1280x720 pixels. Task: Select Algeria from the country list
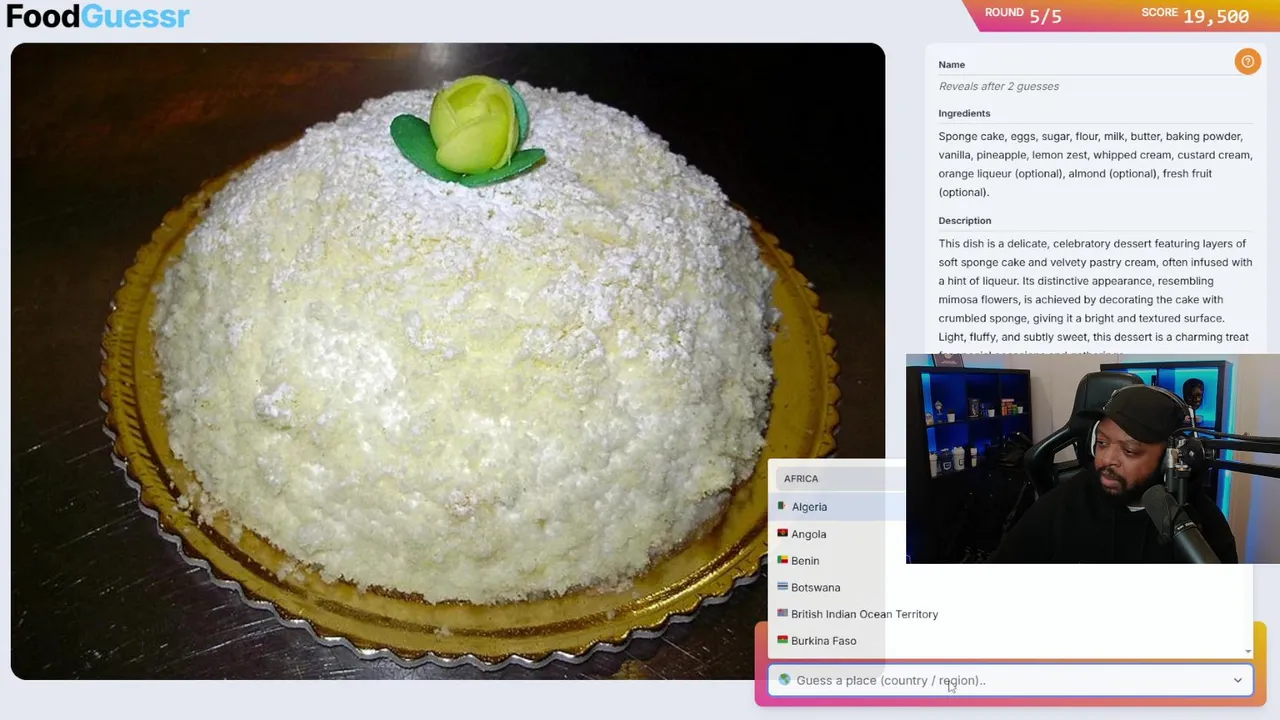coord(809,507)
